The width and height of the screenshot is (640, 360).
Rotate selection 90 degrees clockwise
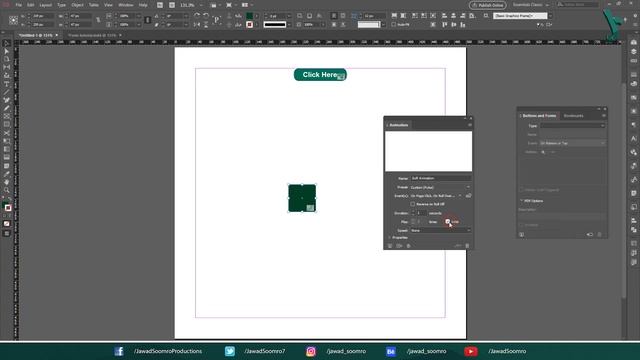point(197,16)
